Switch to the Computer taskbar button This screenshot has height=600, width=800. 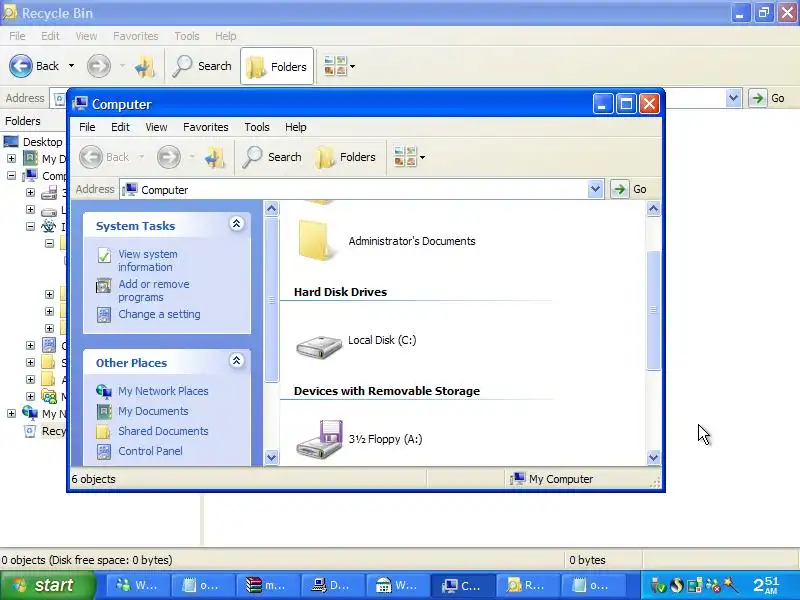pos(462,586)
